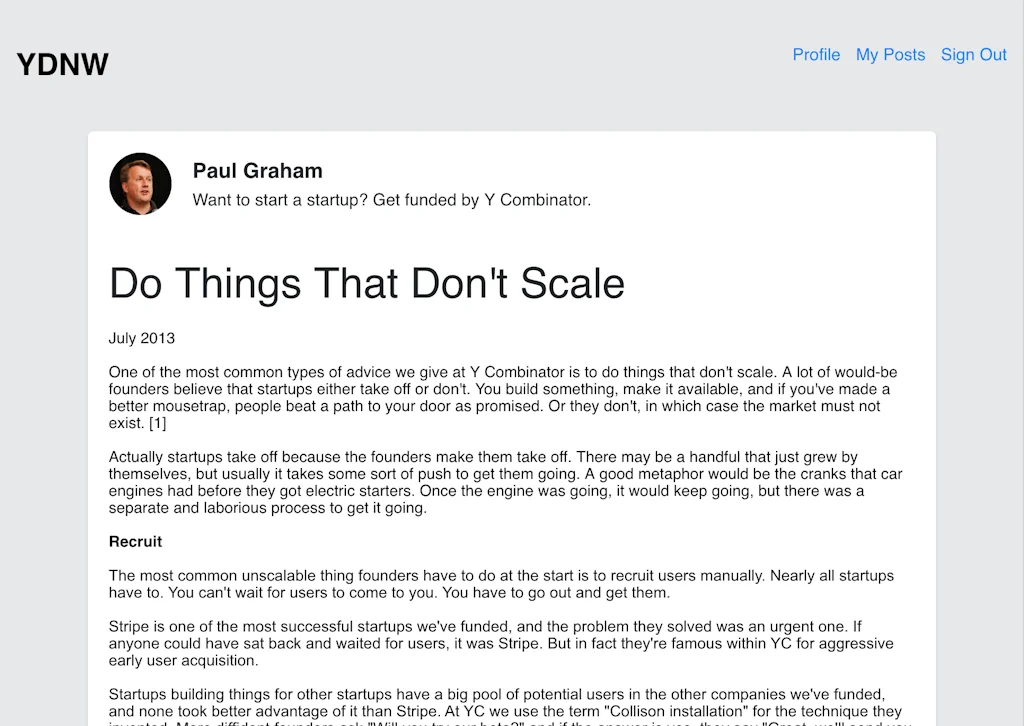Click the Profile menu item in navigation
Screen dimensions: 1024x726
tap(816, 55)
